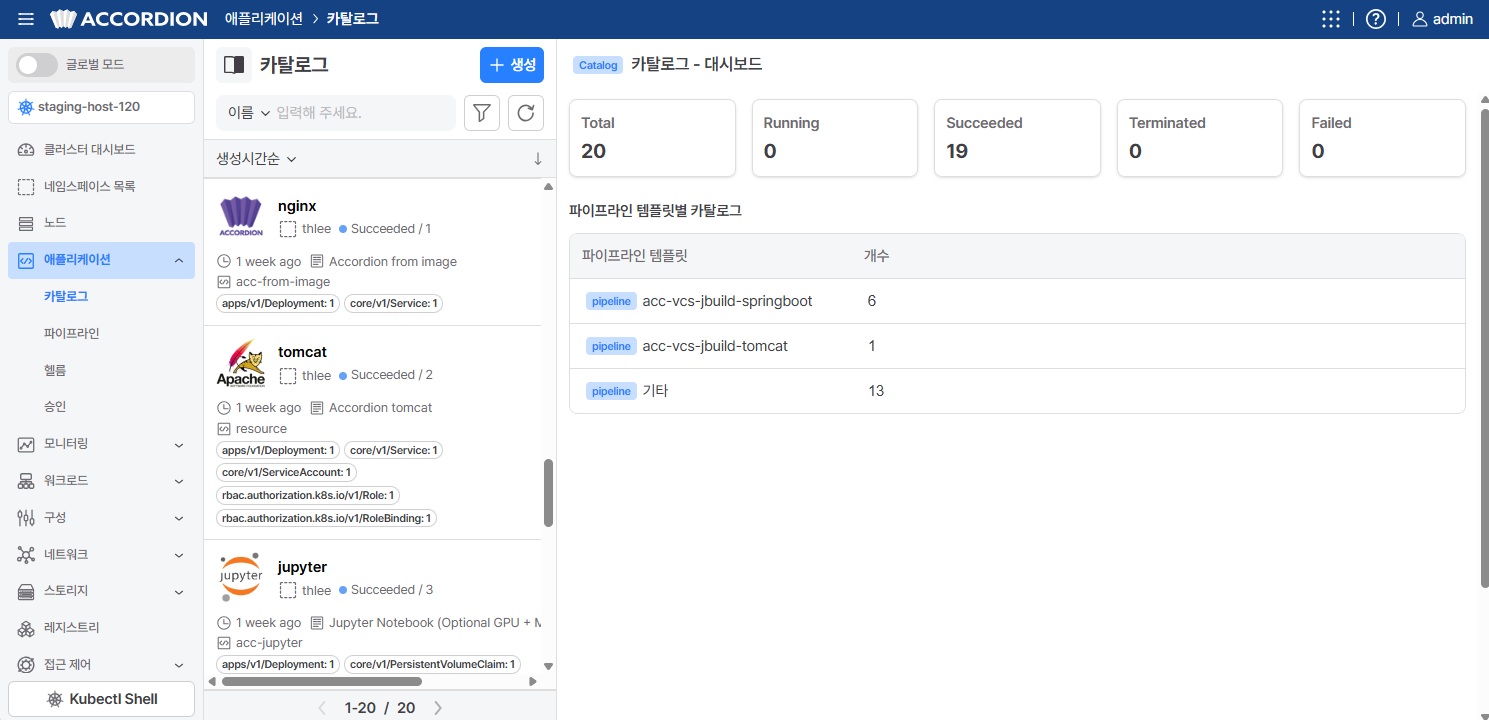Select the 기타 pipeline row
The height and width of the screenshot is (720, 1489).
(1017, 391)
